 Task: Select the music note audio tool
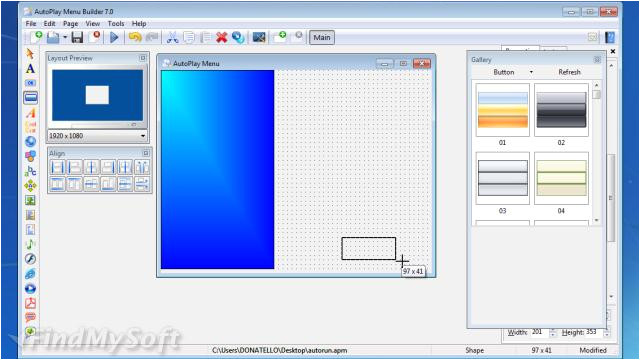click(30, 244)
